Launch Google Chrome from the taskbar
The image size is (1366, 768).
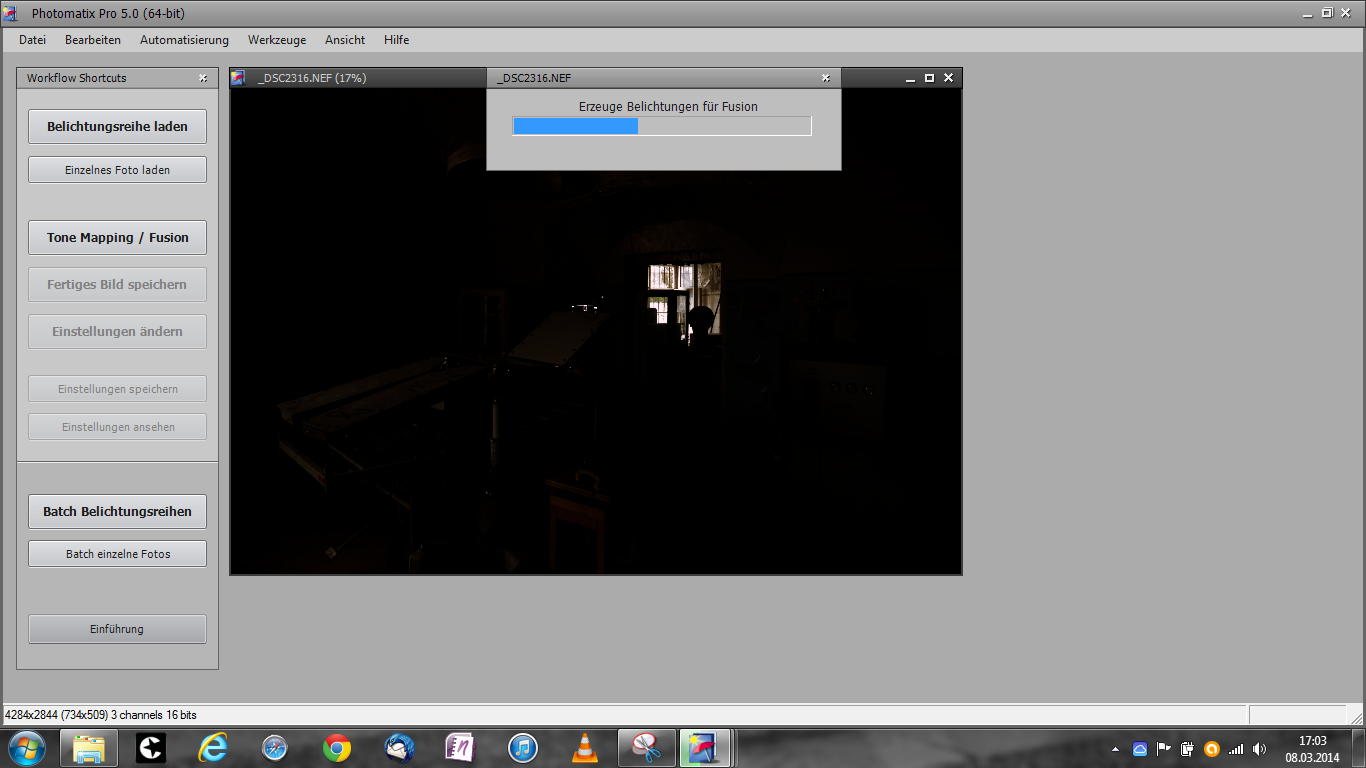337,747
